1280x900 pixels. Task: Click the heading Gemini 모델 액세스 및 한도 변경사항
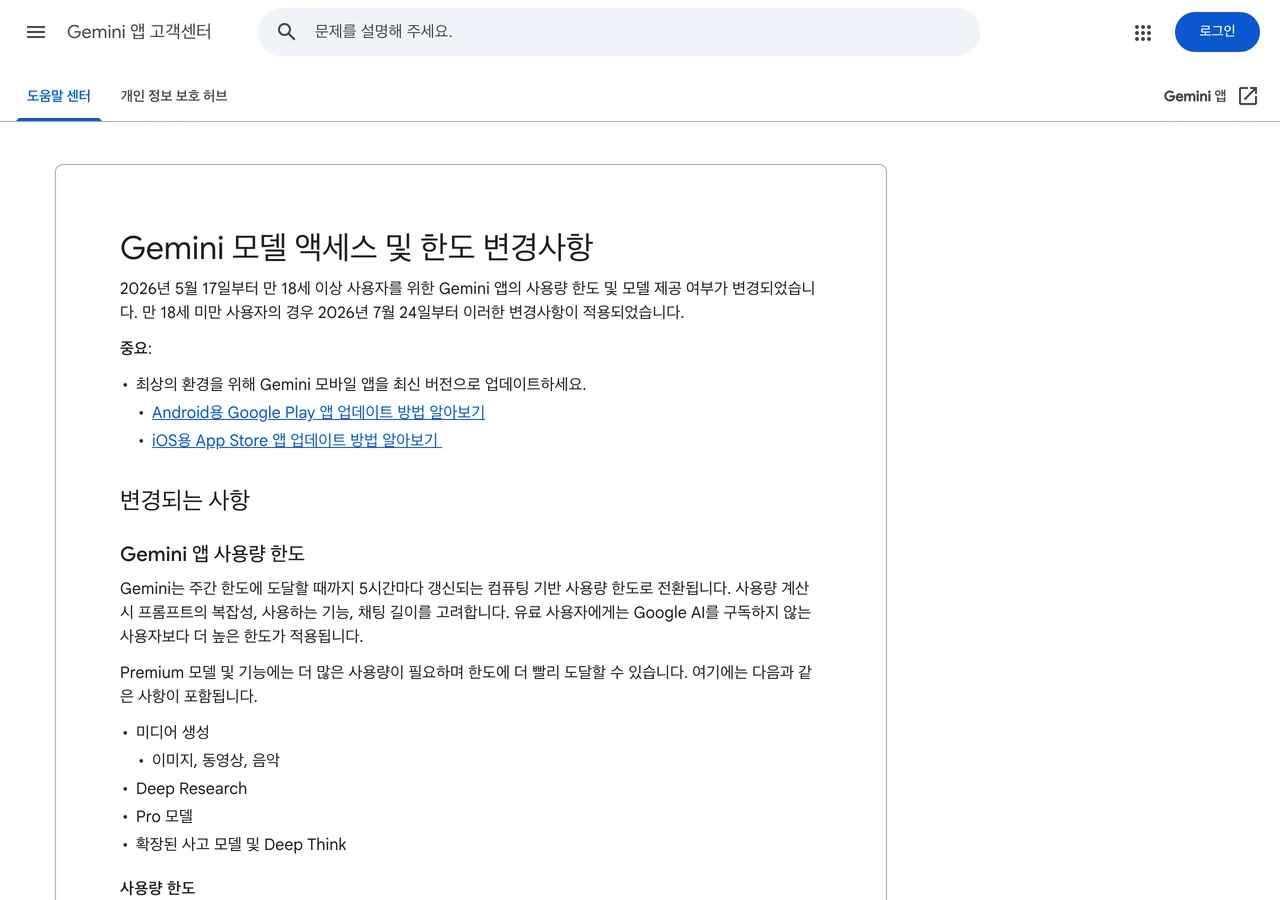356,247
